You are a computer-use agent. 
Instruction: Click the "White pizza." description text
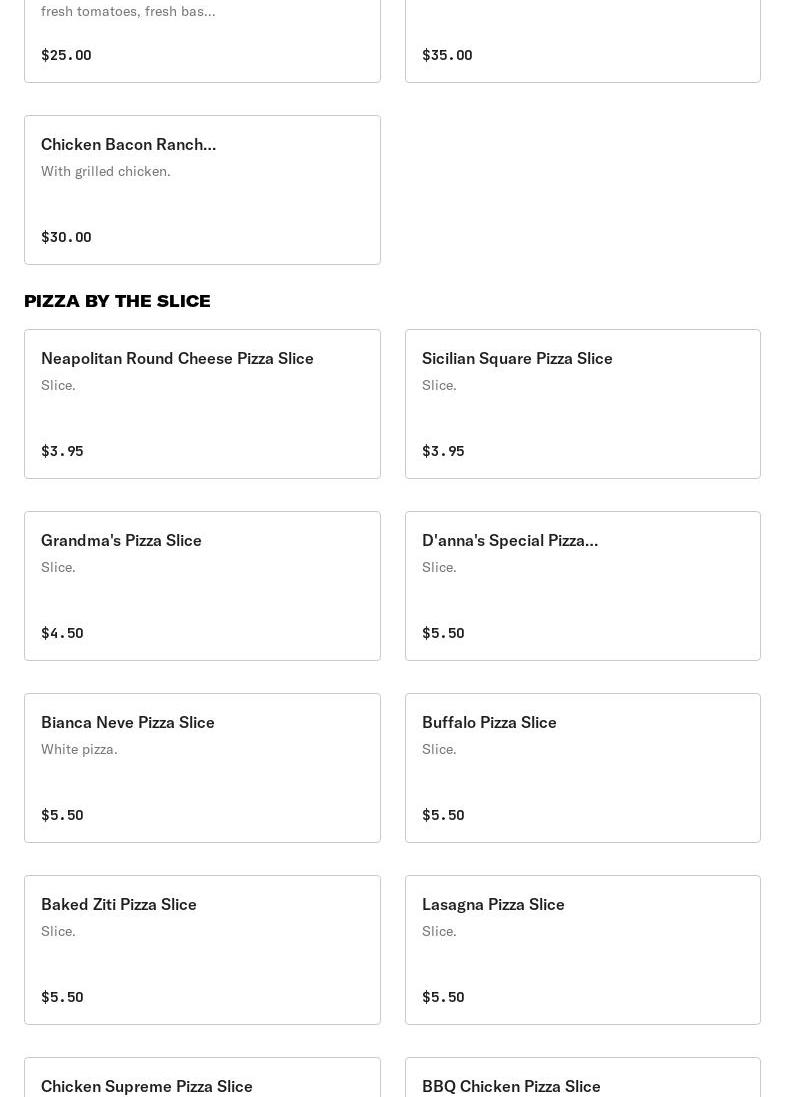79,749
